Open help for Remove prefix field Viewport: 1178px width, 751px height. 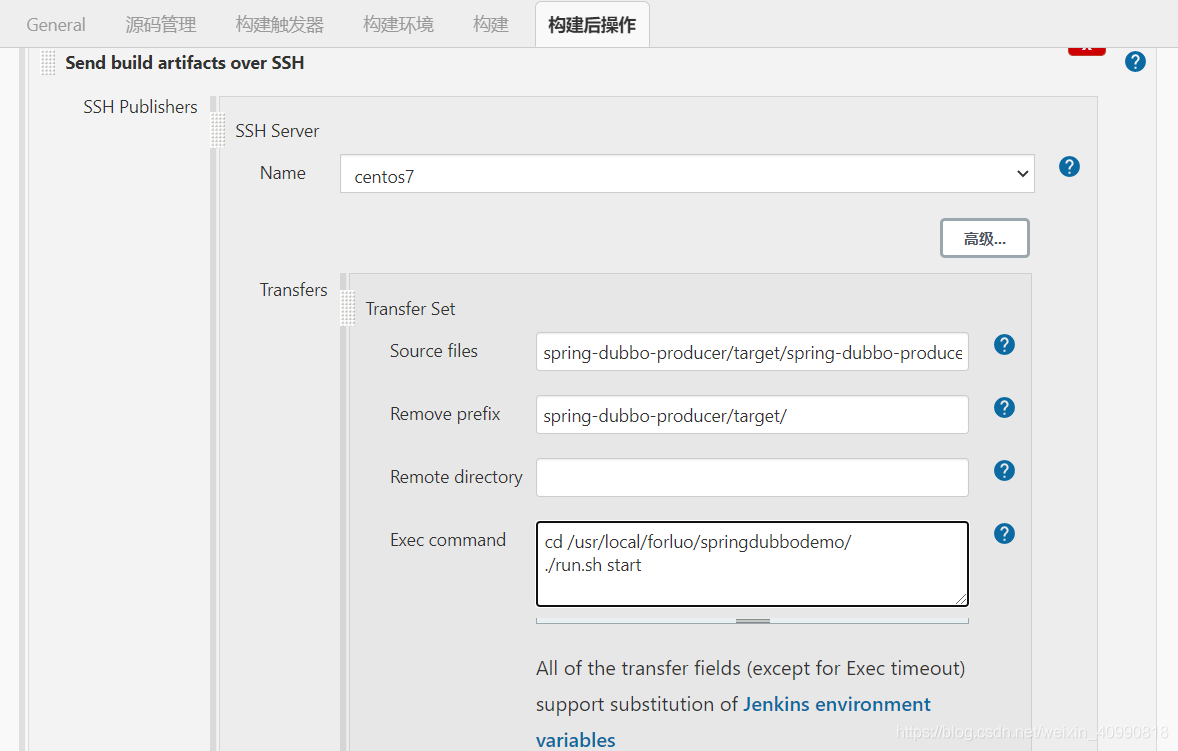[x=1005, y=408]
